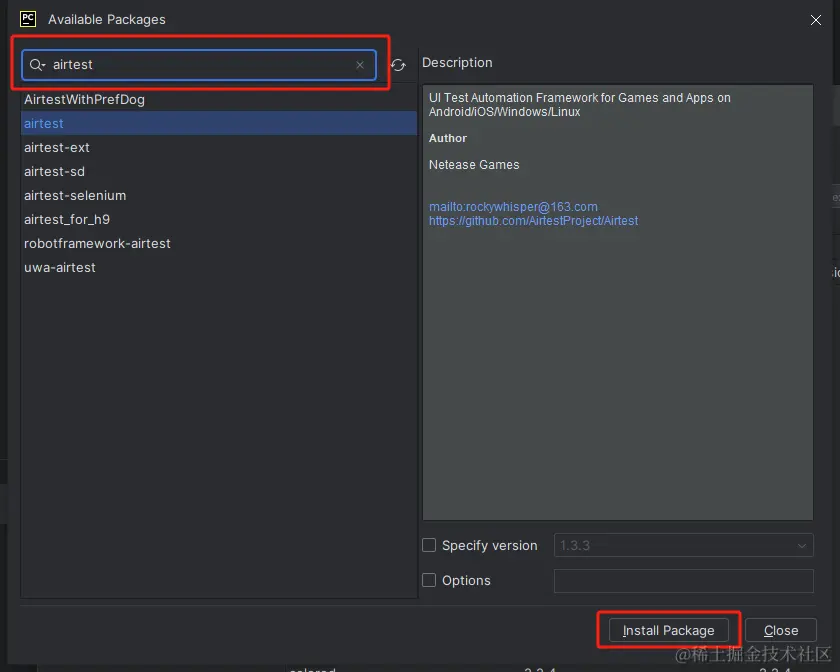Focus the package search input field
Viewport: 840px width, 672px height.
(x=199, y=65)
